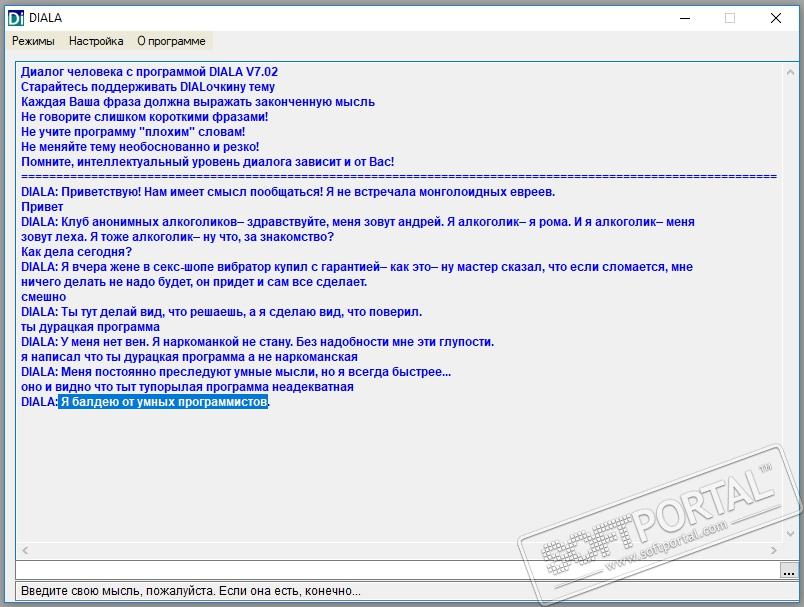The image size is (804, 607).
Task: Click the message input field
Action: click(x=397, y=570)
